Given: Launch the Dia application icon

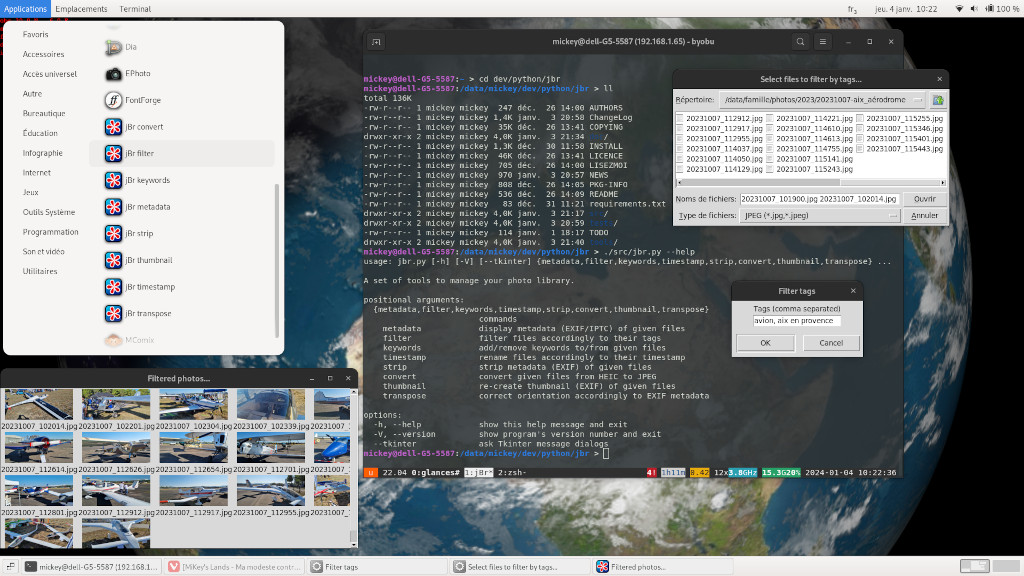Looking at the screenshot, I should (113, 47).
